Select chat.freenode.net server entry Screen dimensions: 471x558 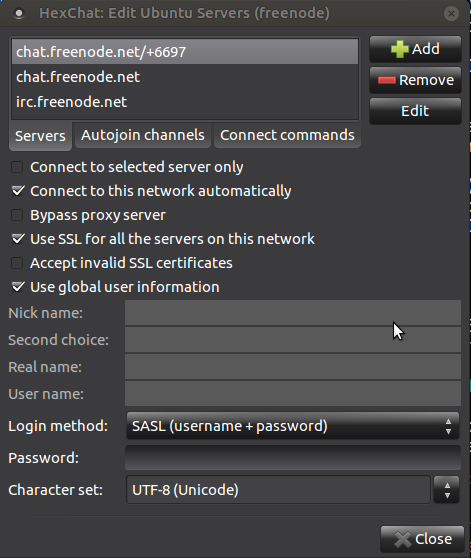[185, 77]
